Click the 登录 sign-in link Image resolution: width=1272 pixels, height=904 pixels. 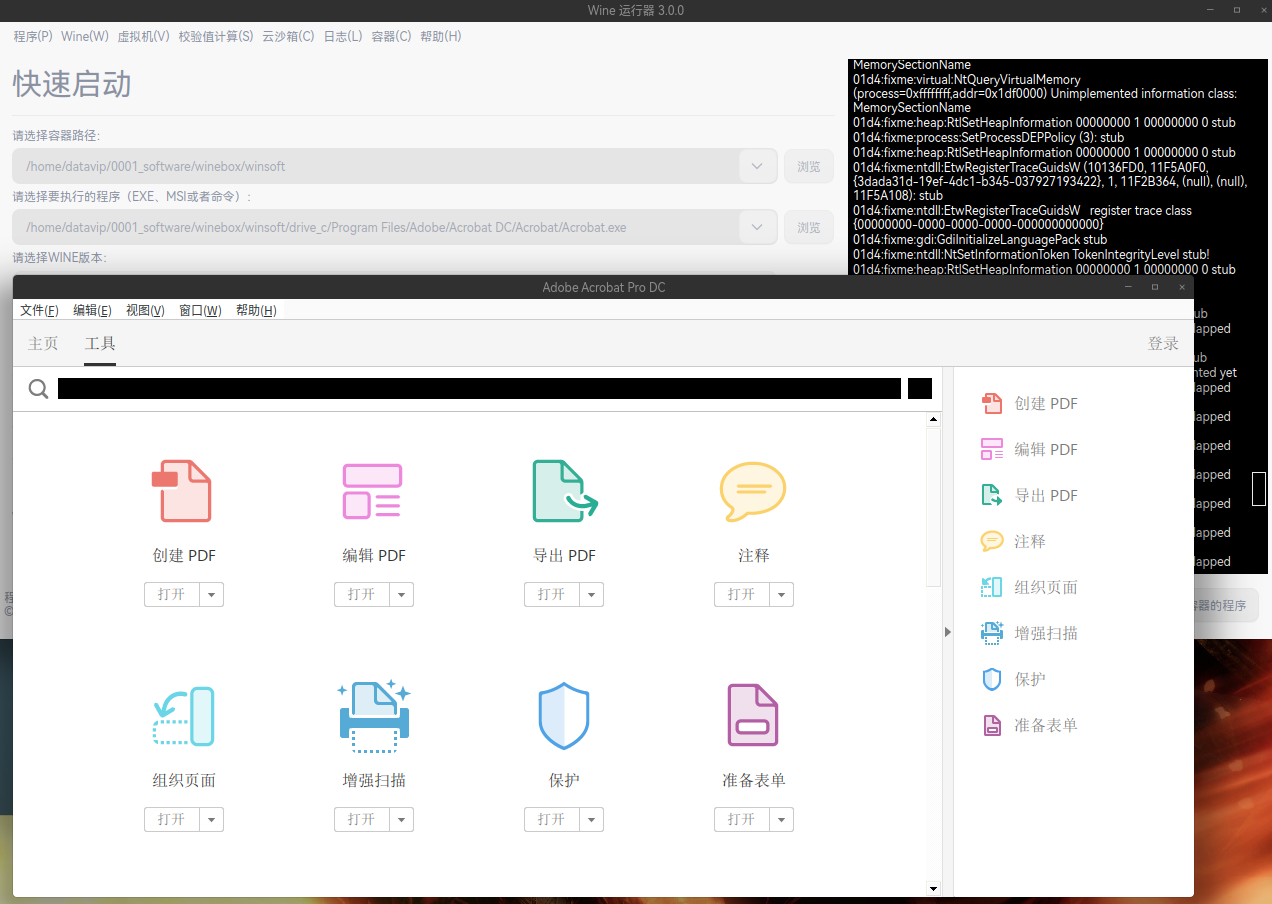click(1163, 344)
